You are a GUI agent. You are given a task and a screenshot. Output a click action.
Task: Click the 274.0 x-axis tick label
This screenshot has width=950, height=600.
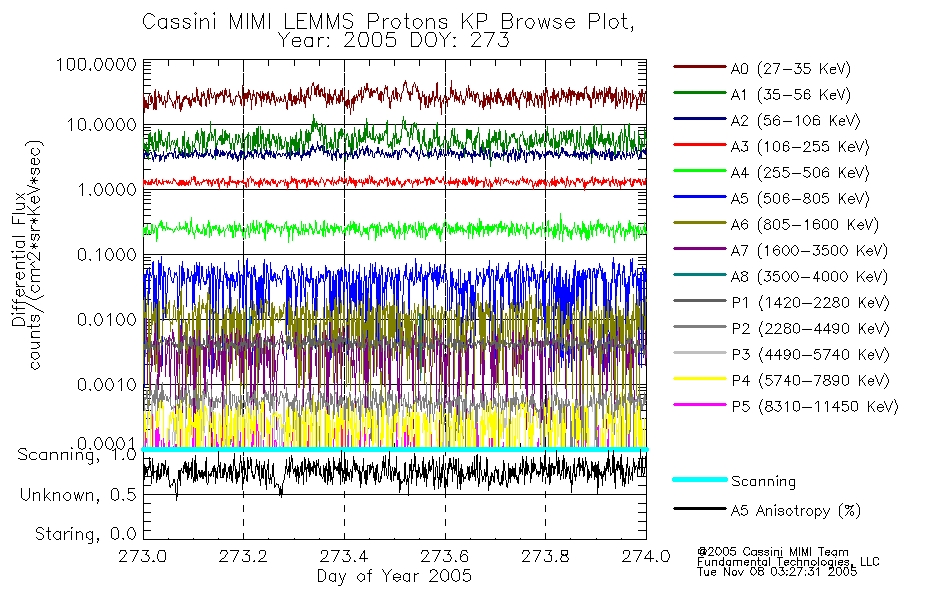point(646,556)
